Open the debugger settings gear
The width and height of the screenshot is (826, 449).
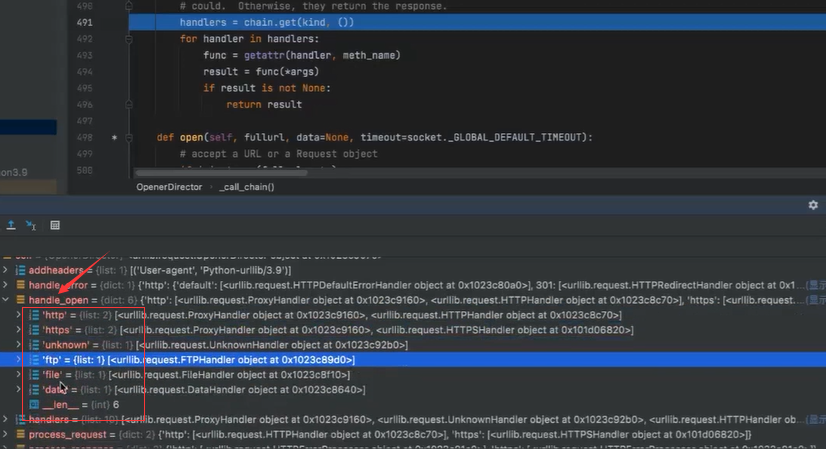pos(813,205)
